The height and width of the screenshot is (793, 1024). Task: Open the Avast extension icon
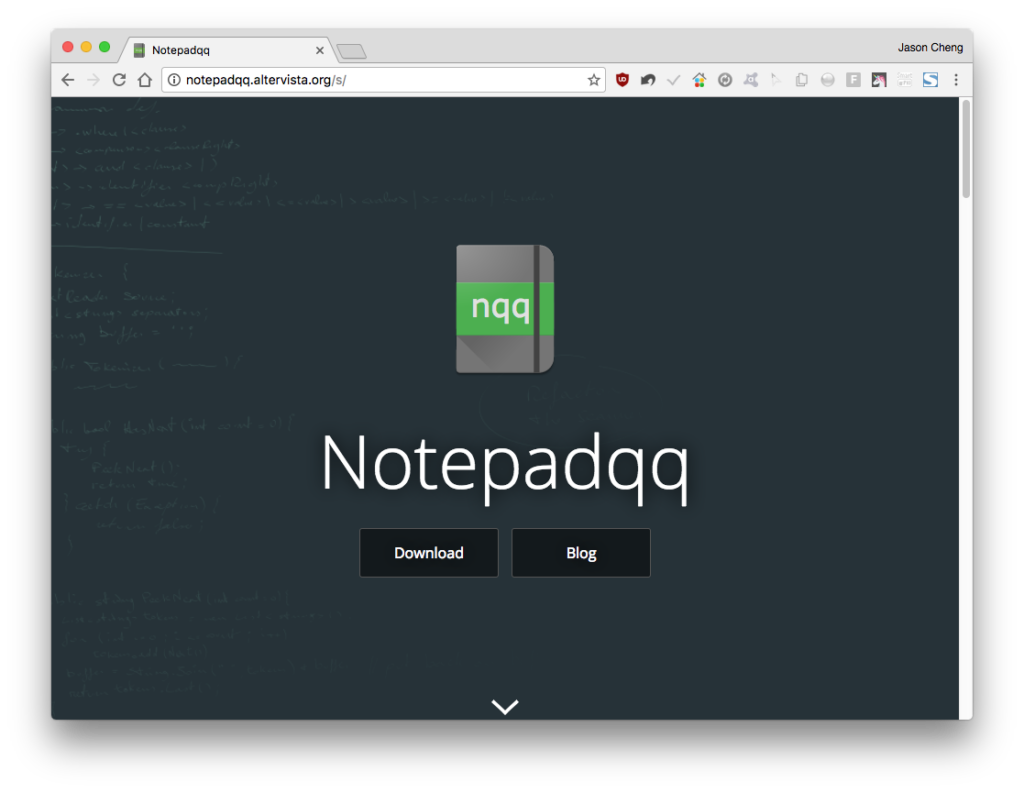click(750, 80)
